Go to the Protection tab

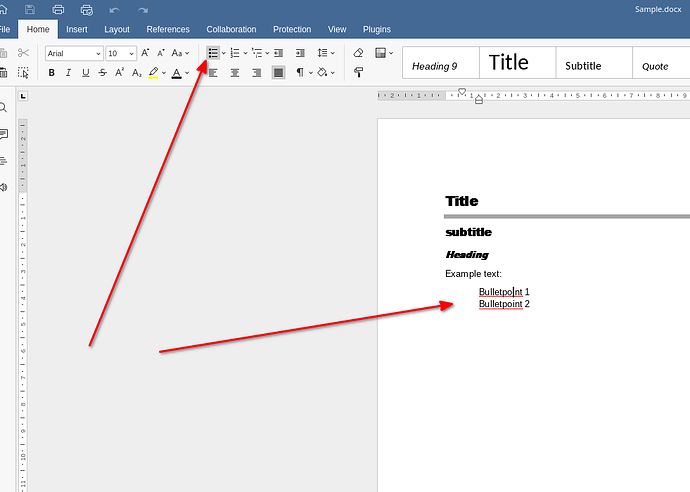point(292,29)
